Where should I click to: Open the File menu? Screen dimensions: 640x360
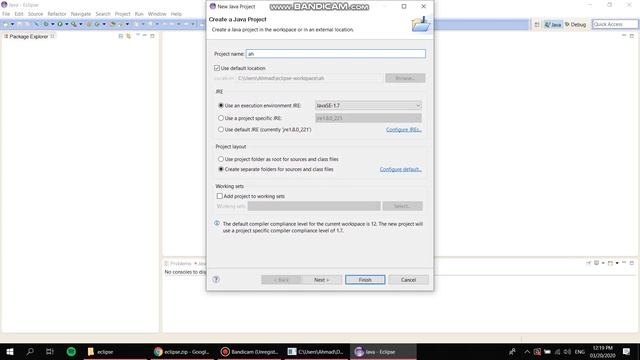point(6,14)
